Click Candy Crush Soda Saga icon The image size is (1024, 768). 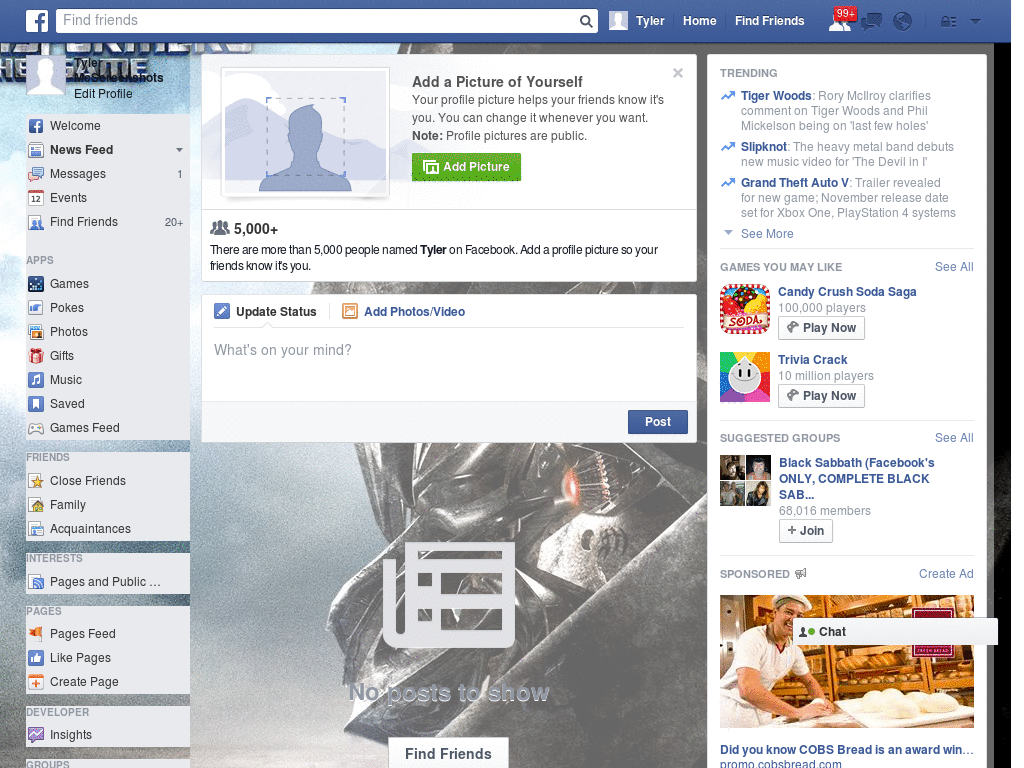744,309
